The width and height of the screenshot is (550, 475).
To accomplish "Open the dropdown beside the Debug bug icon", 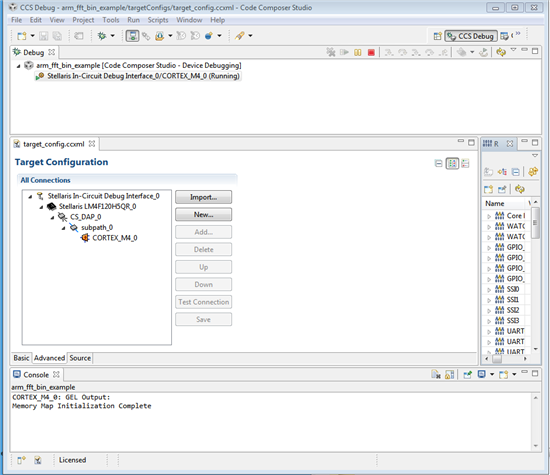I will [x=113, y=36].
